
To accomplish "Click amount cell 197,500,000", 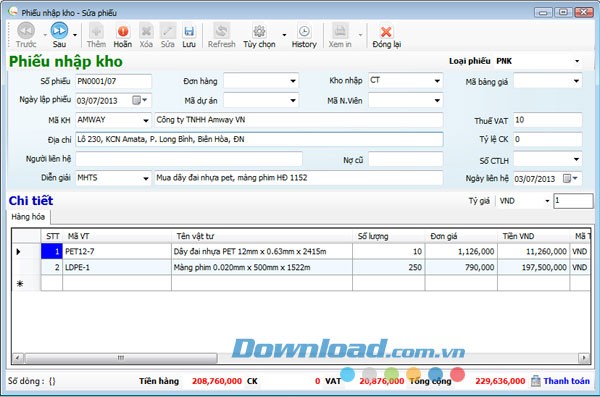I will [533, 267].
